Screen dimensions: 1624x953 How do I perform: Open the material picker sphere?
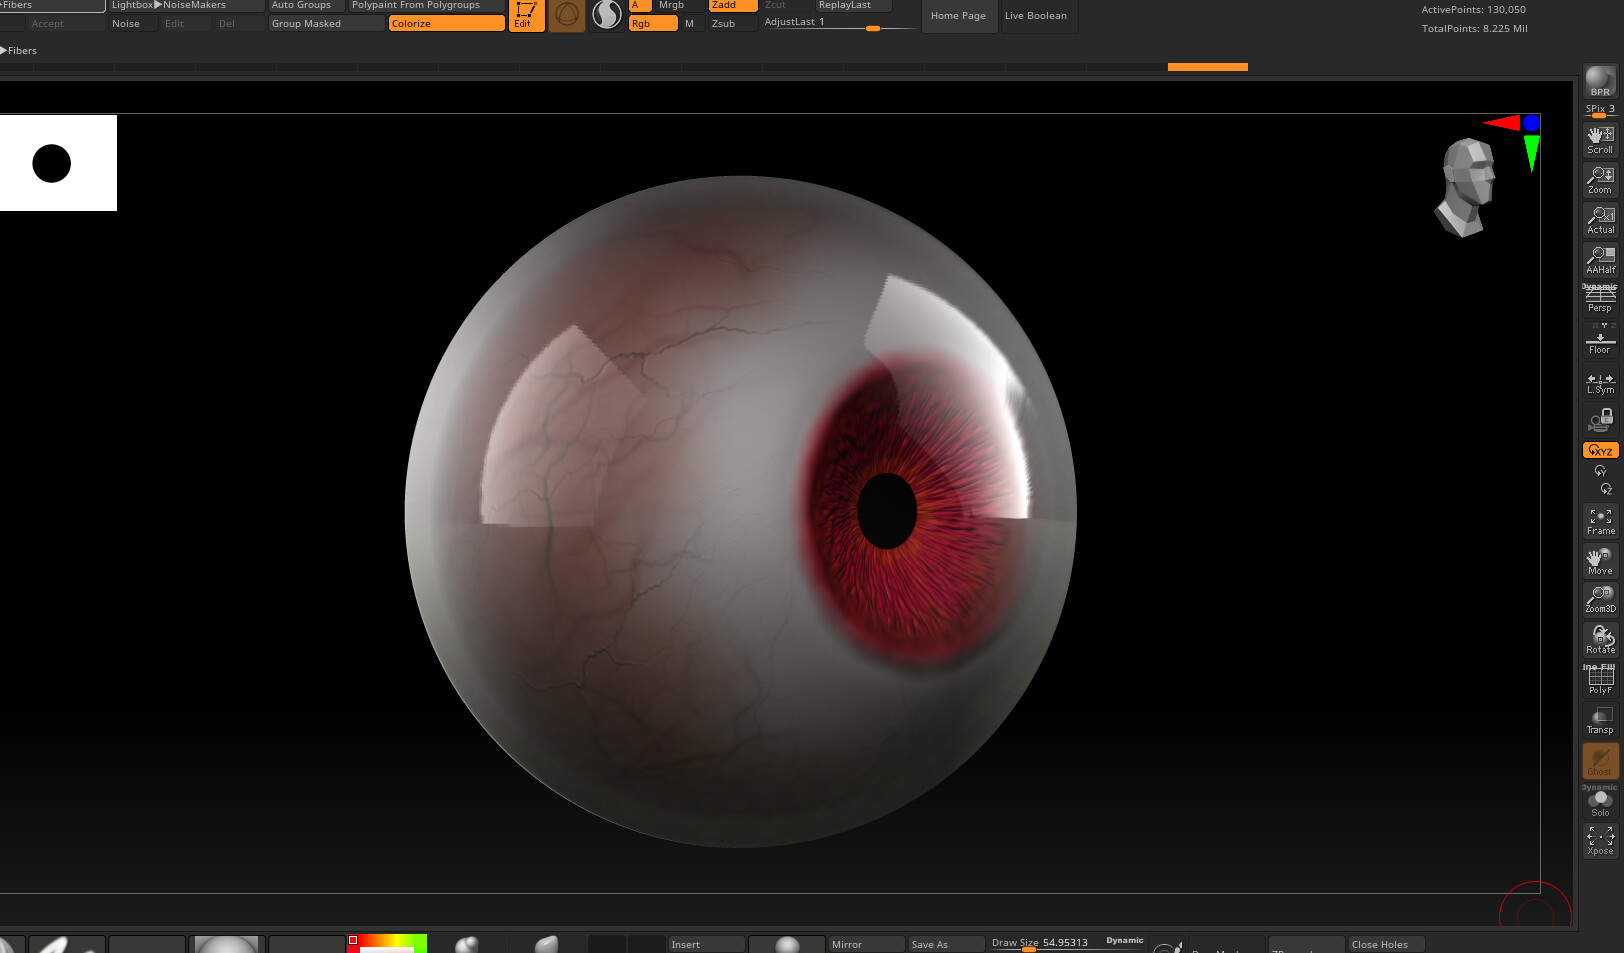click(x=606, y=15)
